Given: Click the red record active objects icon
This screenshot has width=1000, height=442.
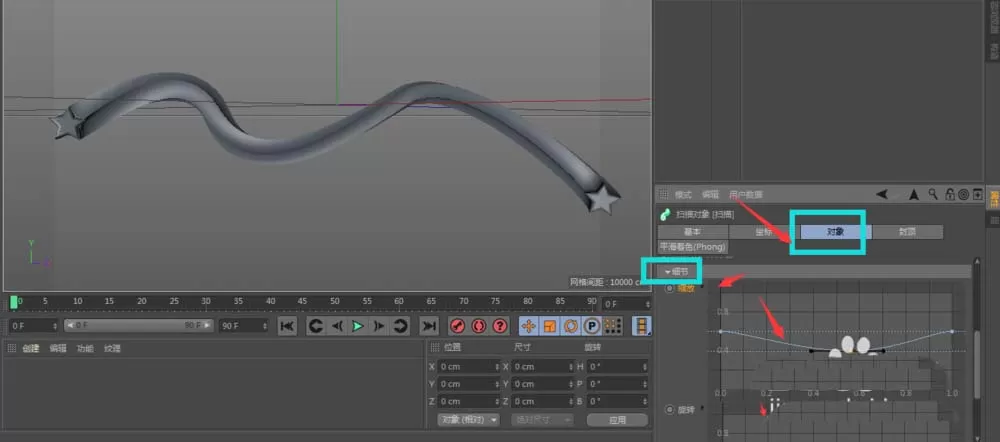Looking at the screenshot, I should pos(457,326).
